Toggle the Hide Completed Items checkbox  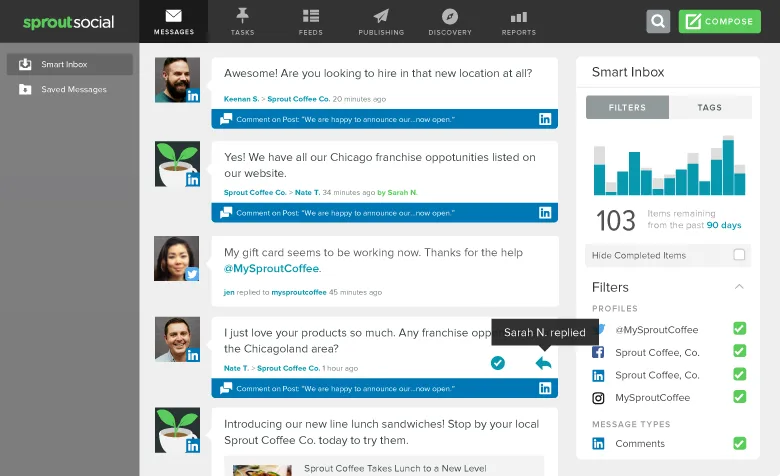739,255
